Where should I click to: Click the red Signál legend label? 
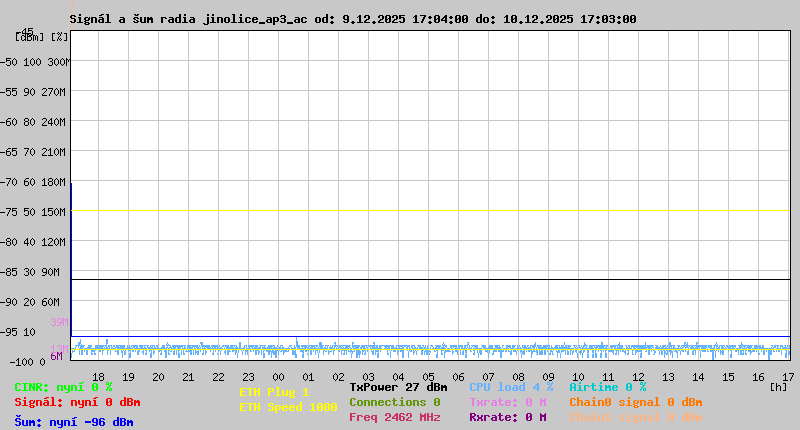pos(74,402)
